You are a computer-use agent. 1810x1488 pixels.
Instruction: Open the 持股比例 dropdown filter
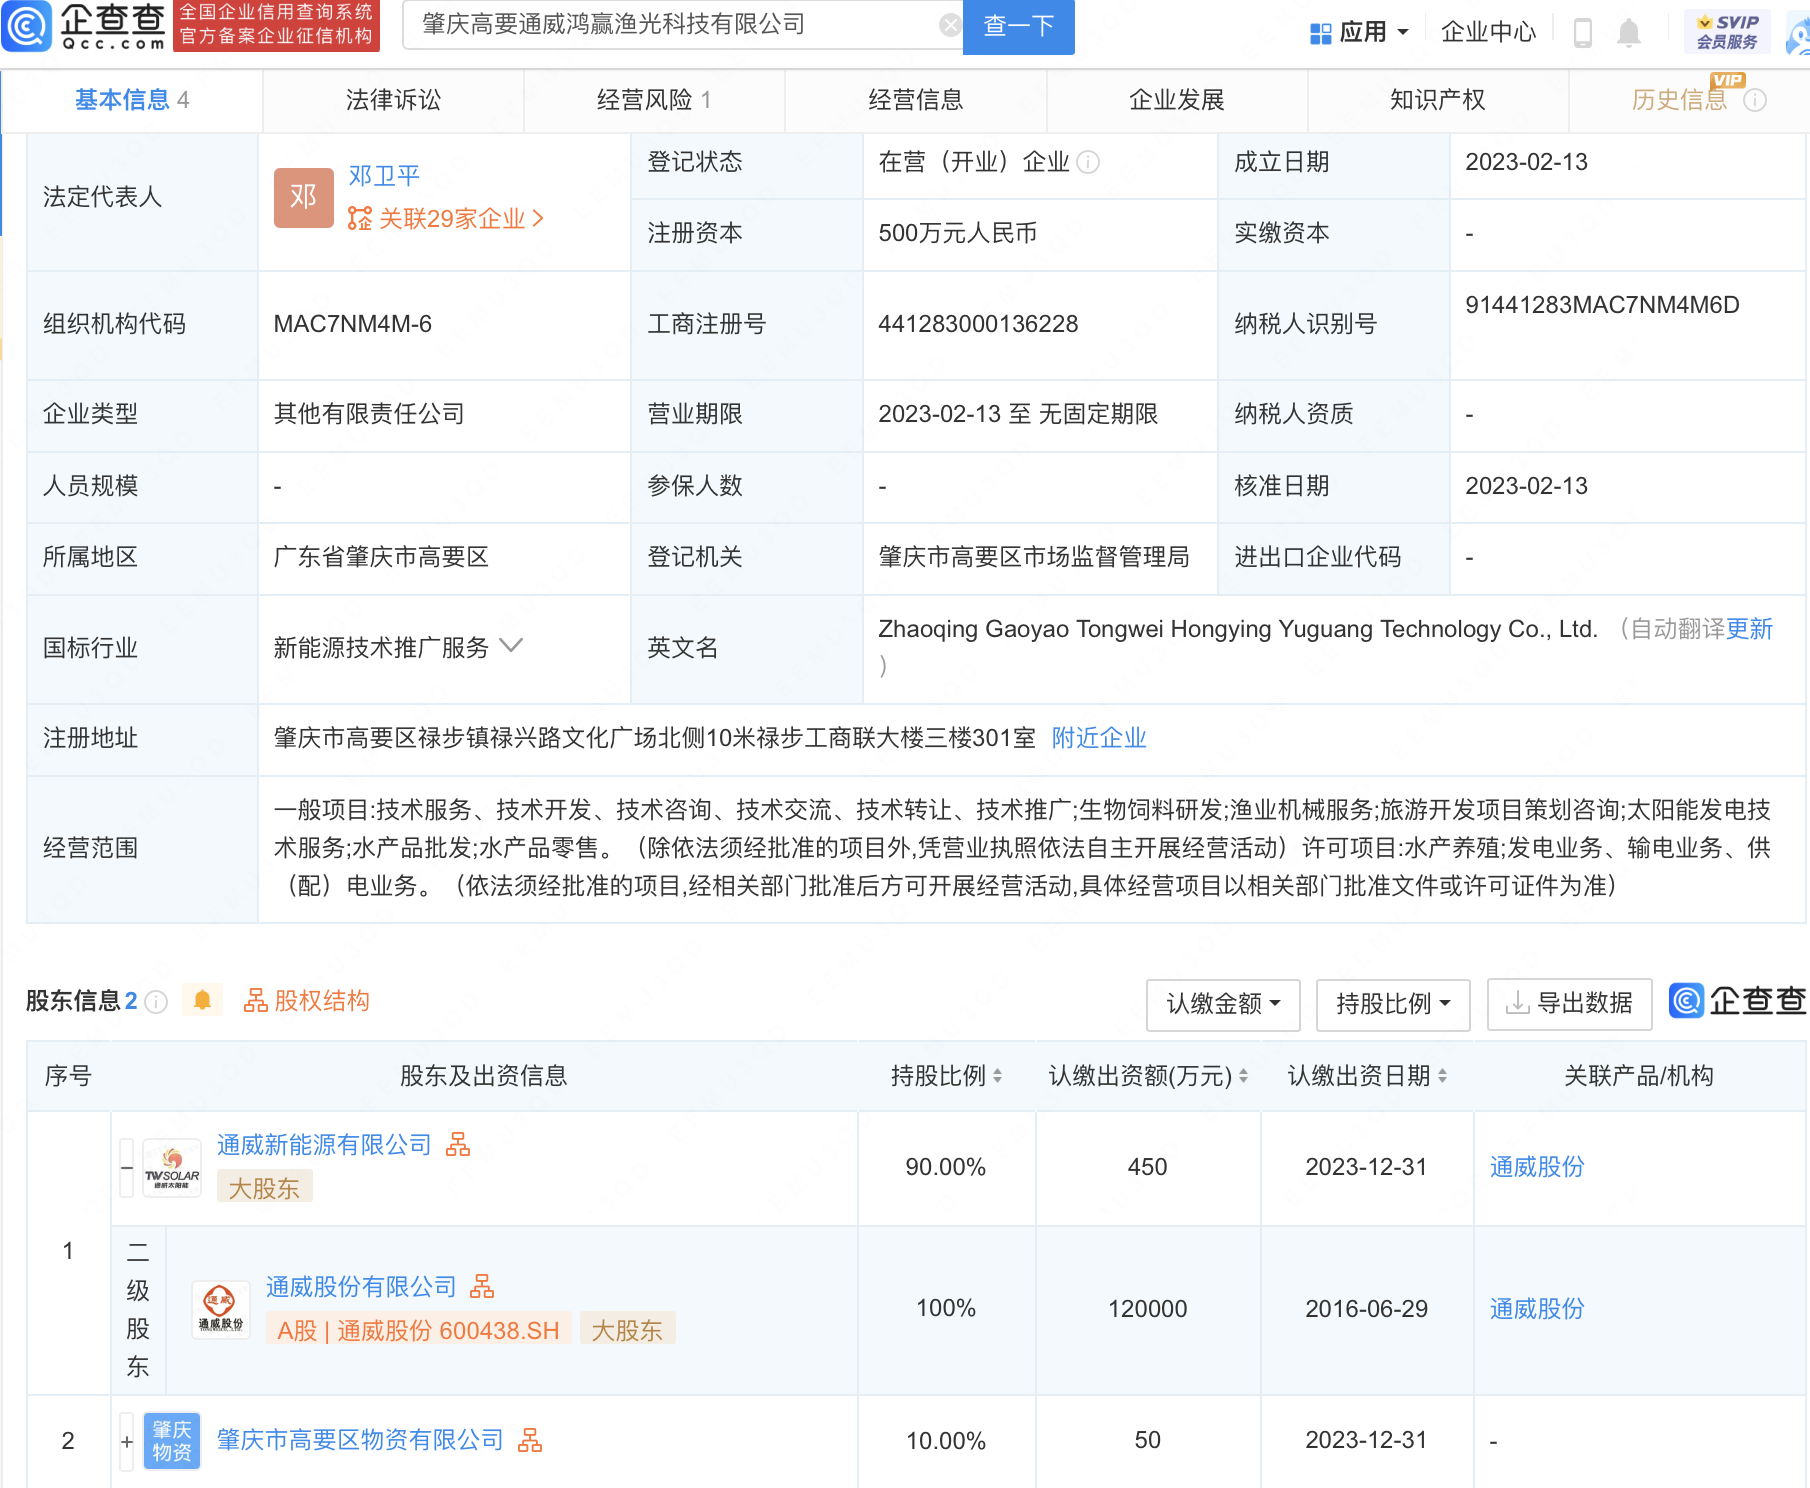click(1392, 1004)
